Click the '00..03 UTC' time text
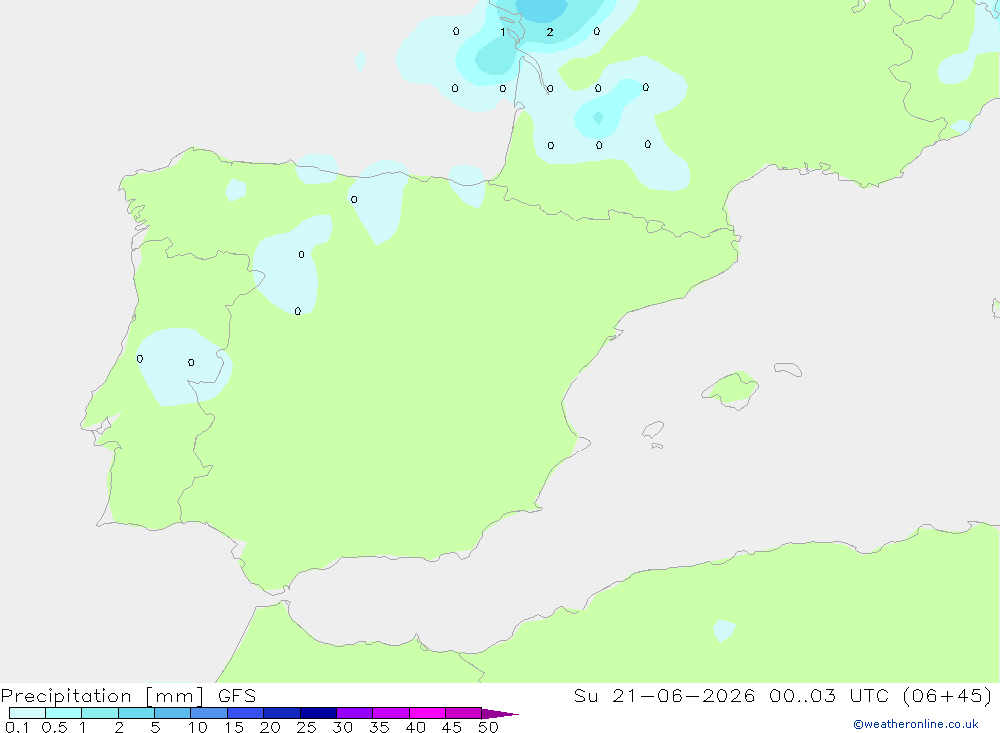1000x733 pixels. tap(827, 696)
